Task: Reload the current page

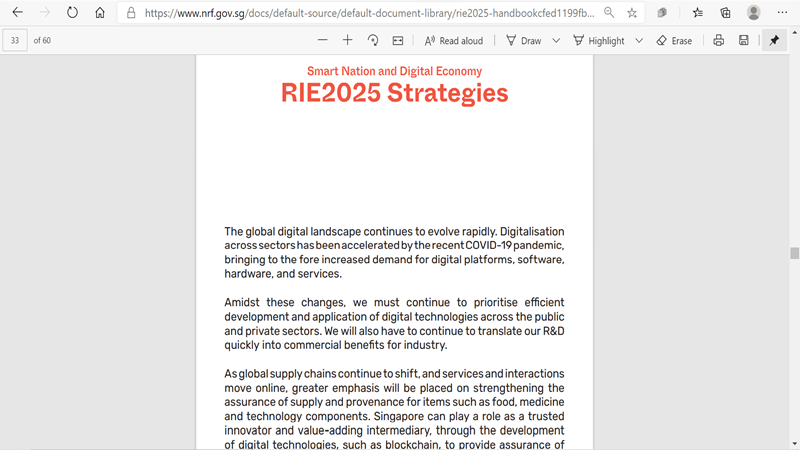Action: point(72,13)
